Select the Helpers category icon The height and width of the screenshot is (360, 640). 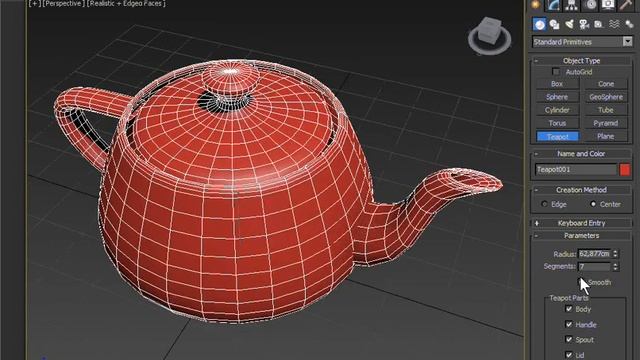pyautogui.click(x=599, y=24)
